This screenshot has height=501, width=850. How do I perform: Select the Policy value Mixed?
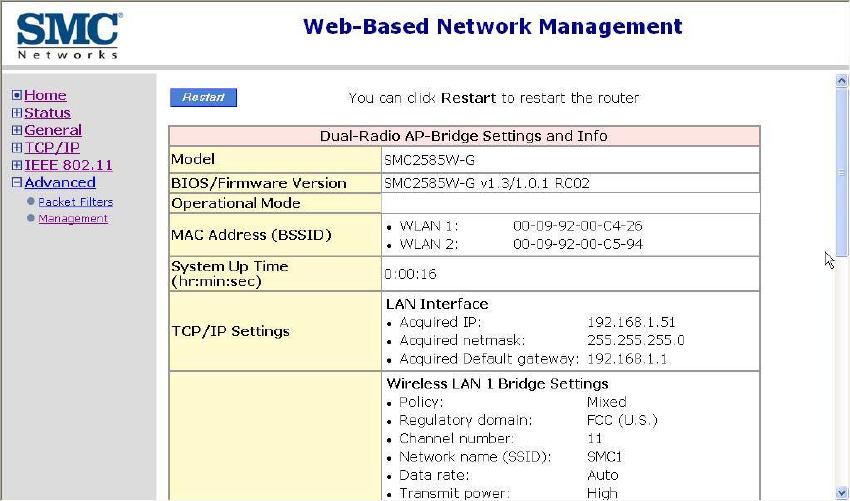coord(607,402)
